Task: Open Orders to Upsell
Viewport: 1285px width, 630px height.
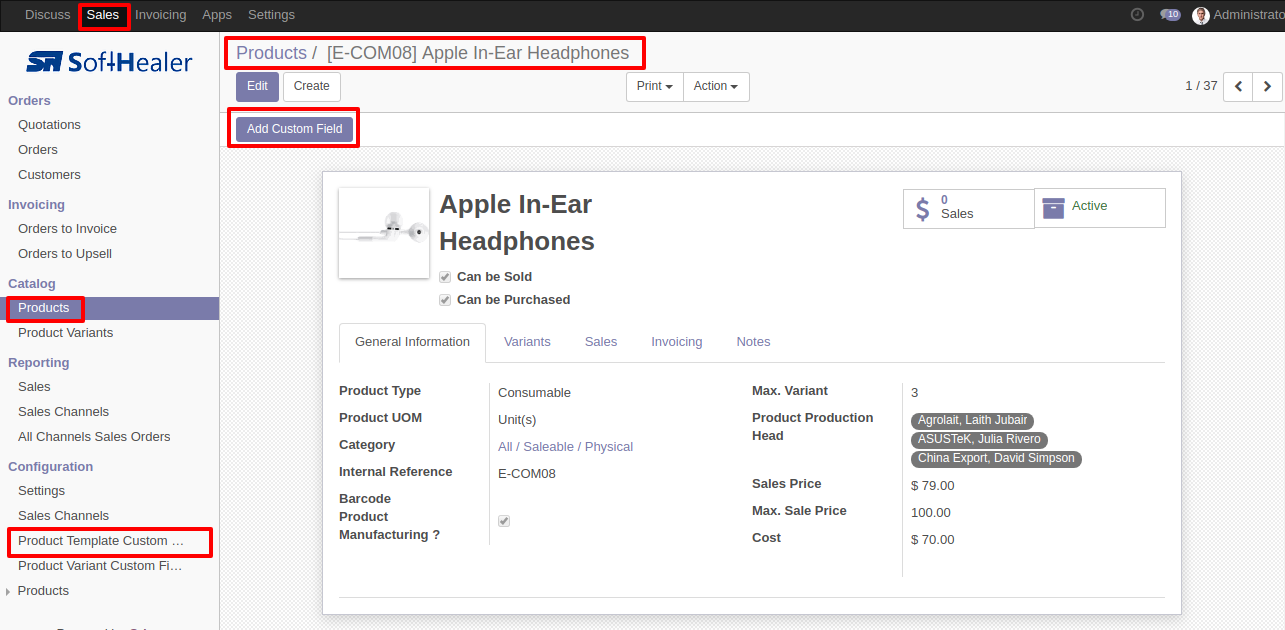Action: click(x=65, y=254)
